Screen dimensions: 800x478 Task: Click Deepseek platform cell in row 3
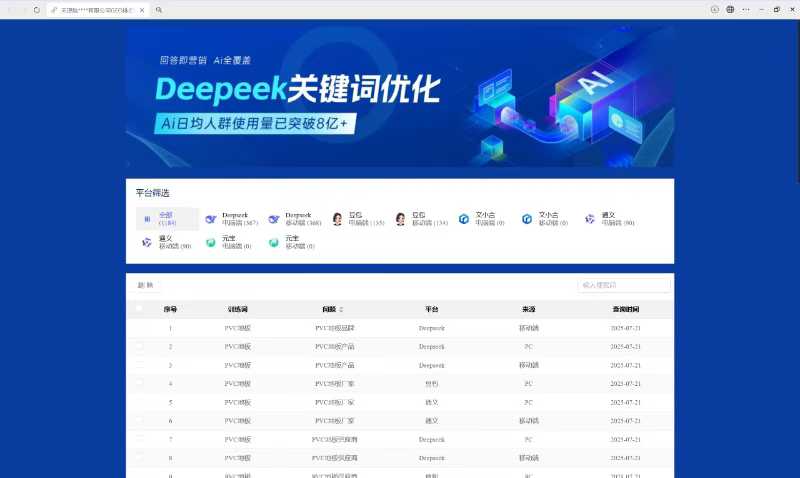tap(432, 365)
